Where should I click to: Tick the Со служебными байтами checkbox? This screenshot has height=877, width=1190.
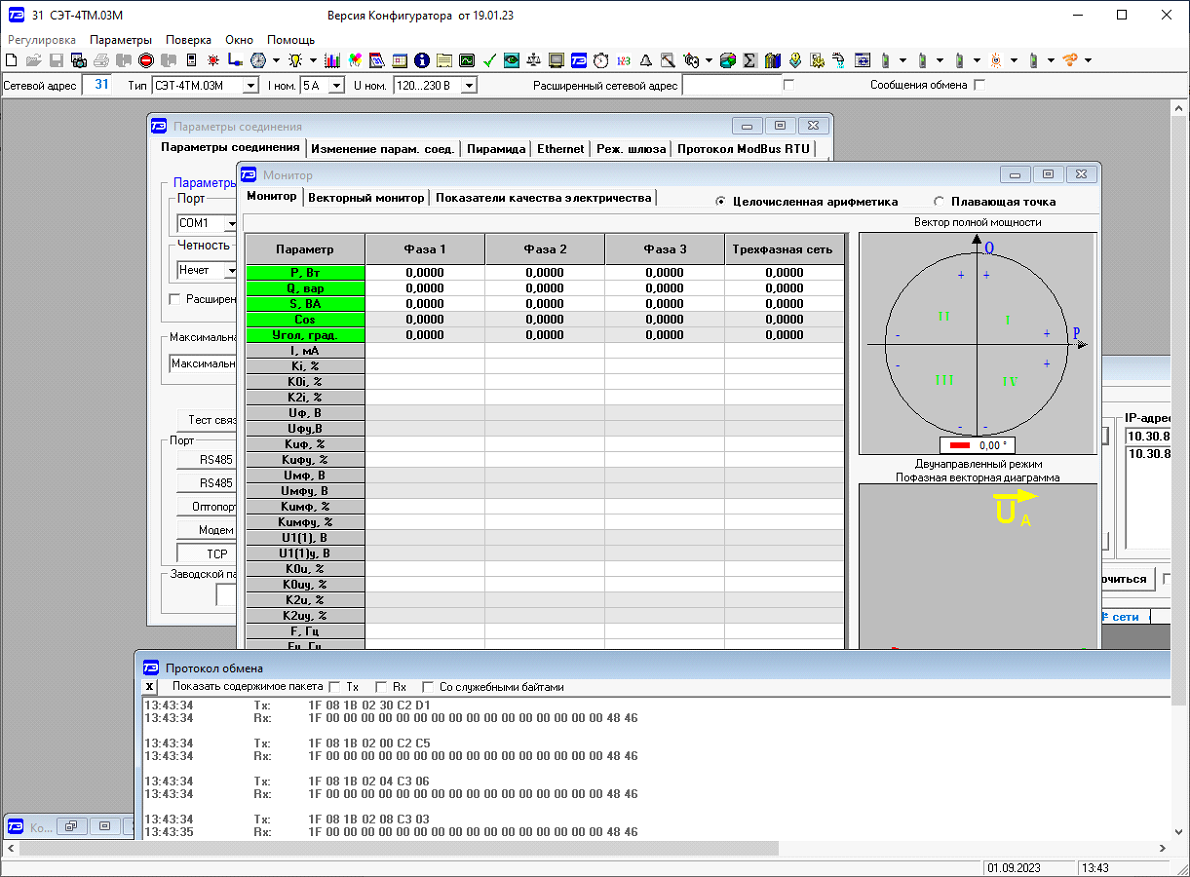pos(428,687)
